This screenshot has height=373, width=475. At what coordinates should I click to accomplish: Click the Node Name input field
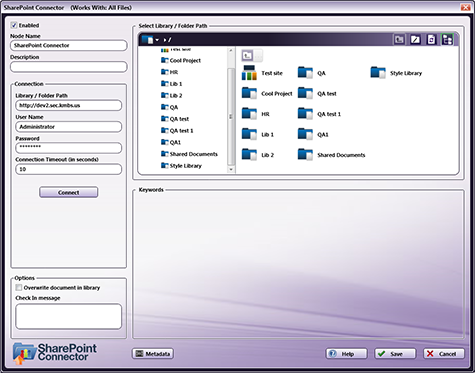coord(69,45)
